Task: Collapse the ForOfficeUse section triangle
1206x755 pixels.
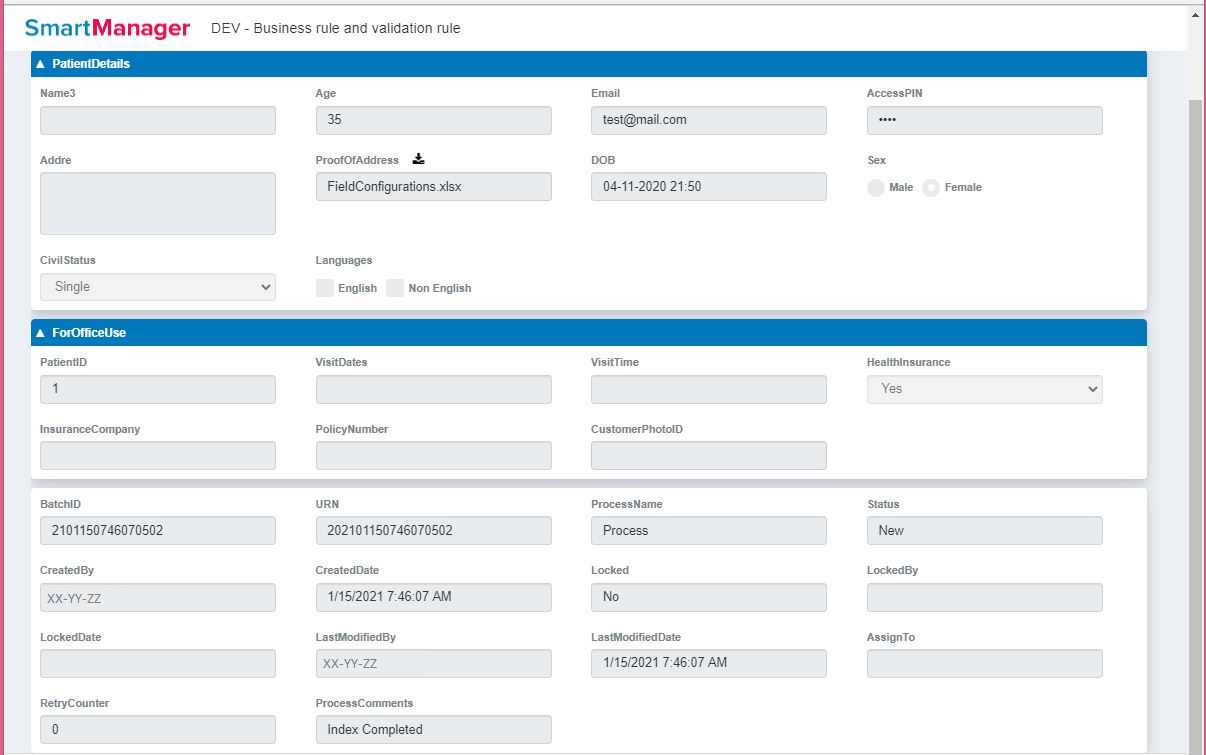Action: point(41,333)
